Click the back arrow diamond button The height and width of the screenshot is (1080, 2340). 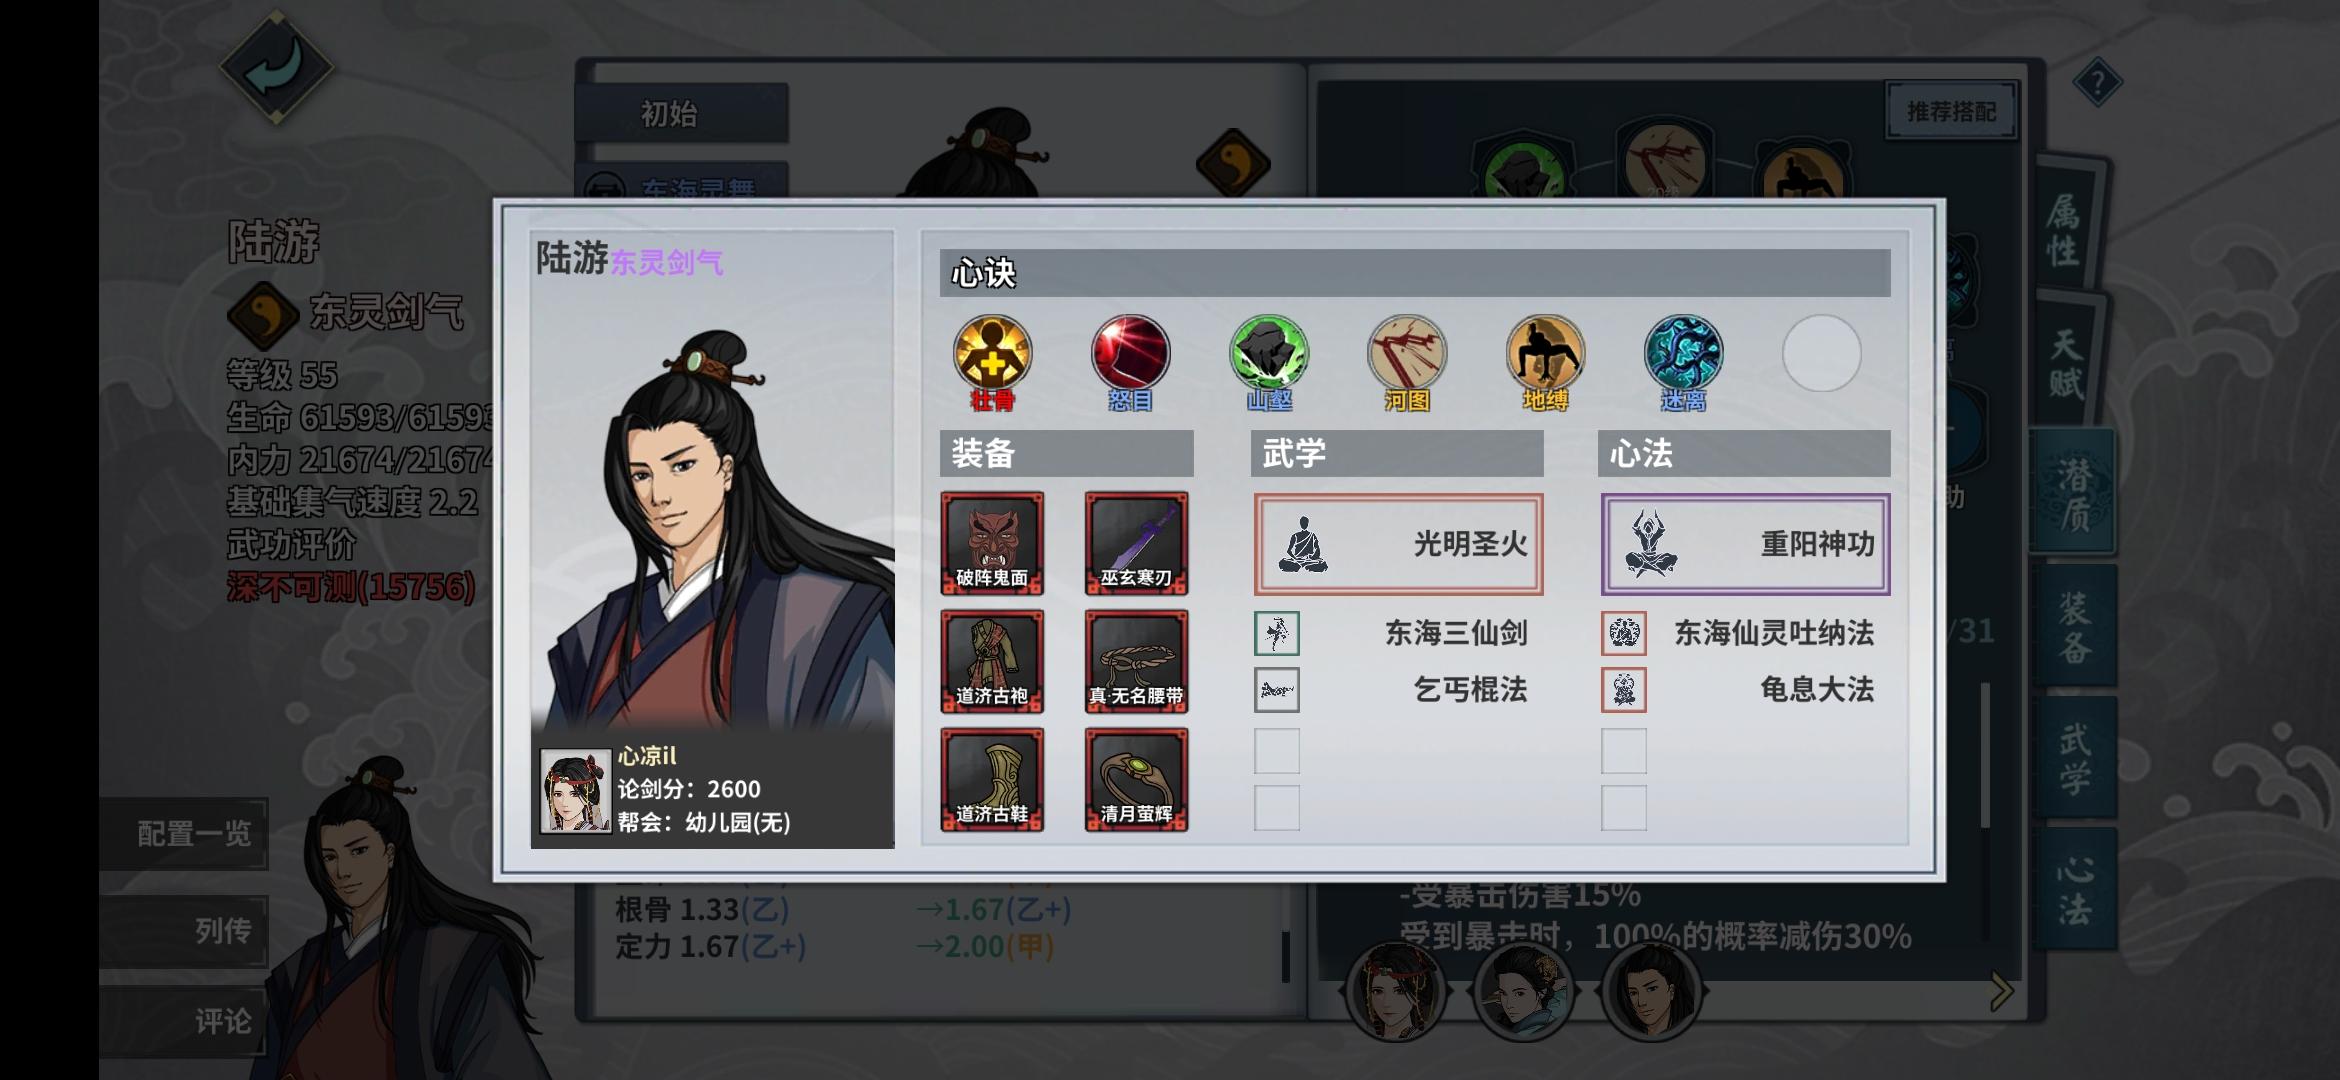pos(276,68)
